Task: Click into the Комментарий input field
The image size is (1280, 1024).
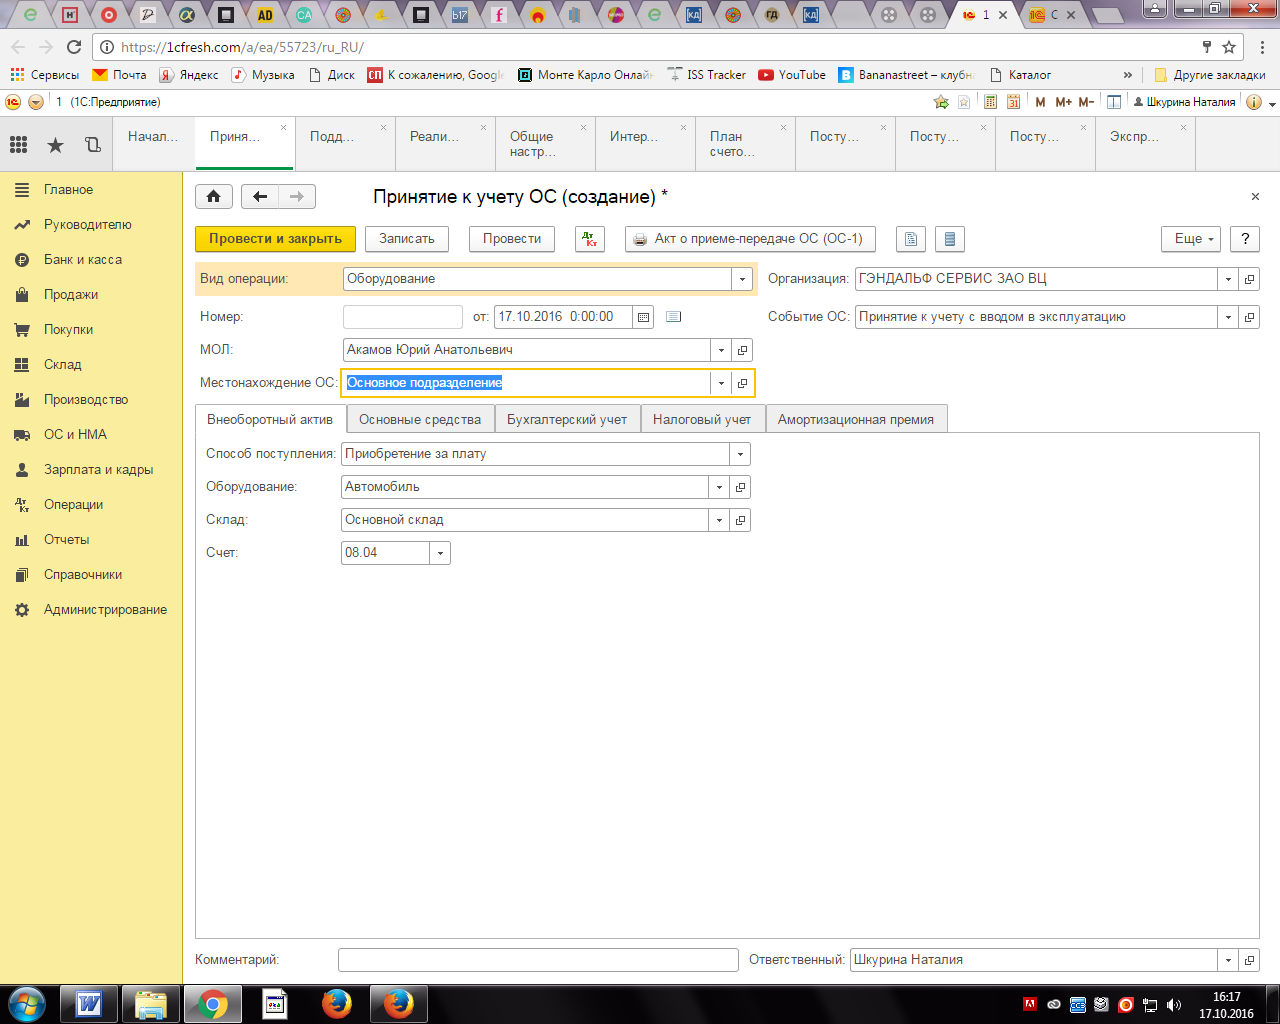Action: pyautogui.click(x=538, y=960)
